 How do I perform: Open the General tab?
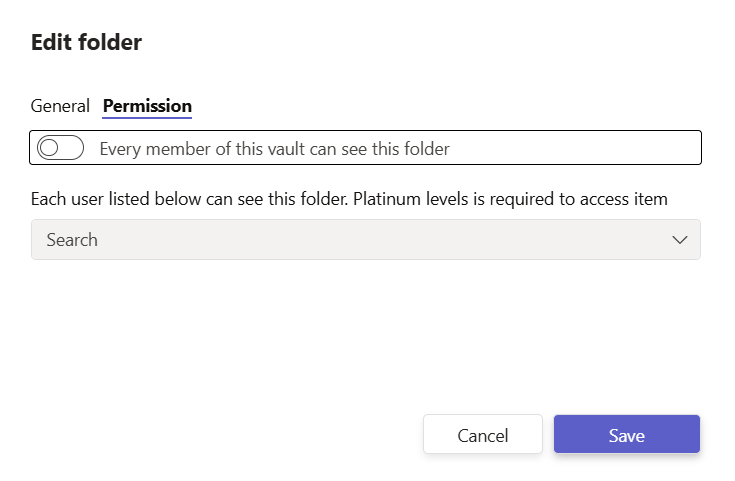point(61,105)
